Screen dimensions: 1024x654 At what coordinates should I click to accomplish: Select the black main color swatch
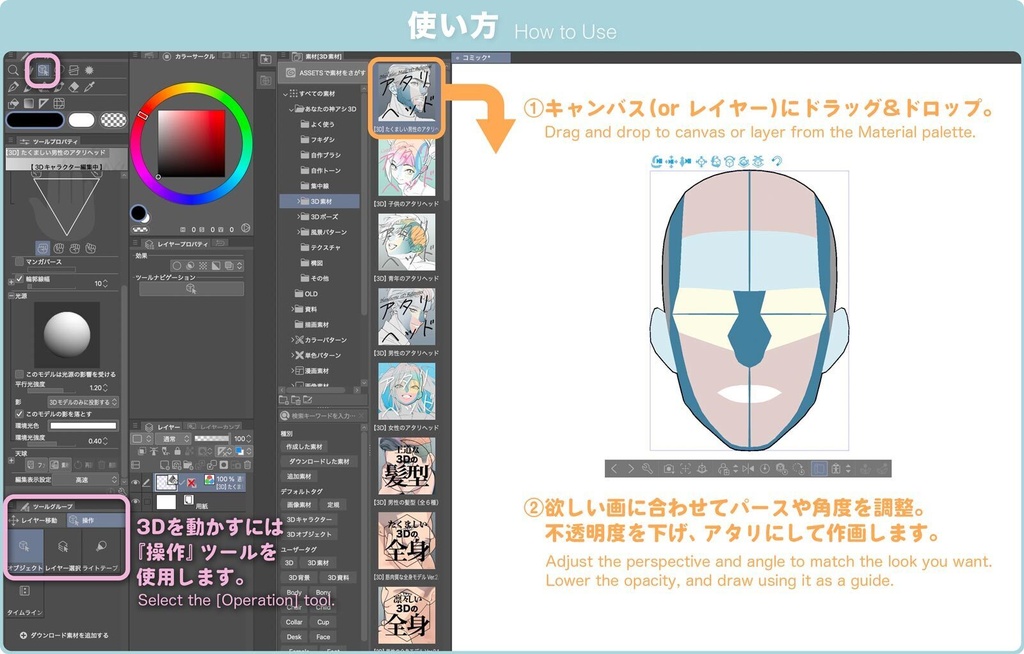pos(35,120)
